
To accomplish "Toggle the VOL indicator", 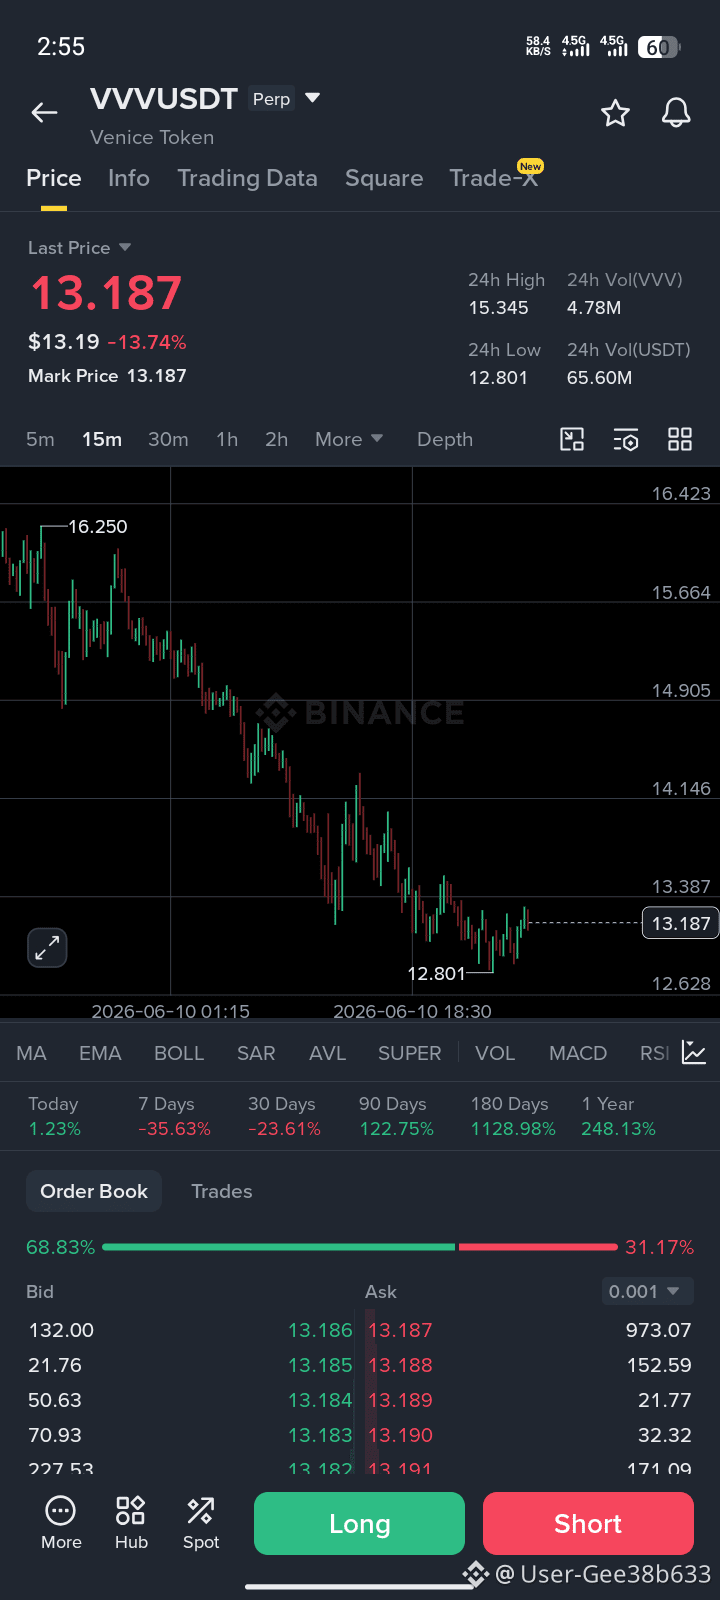I will tap(495, 1053).
